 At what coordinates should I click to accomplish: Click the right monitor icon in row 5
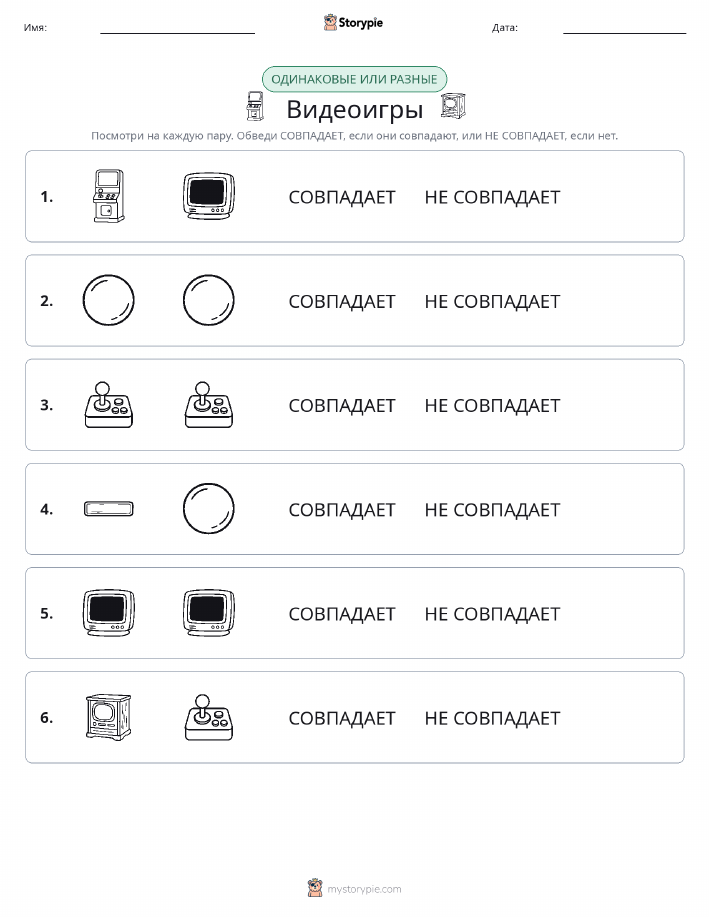point(209,613)
